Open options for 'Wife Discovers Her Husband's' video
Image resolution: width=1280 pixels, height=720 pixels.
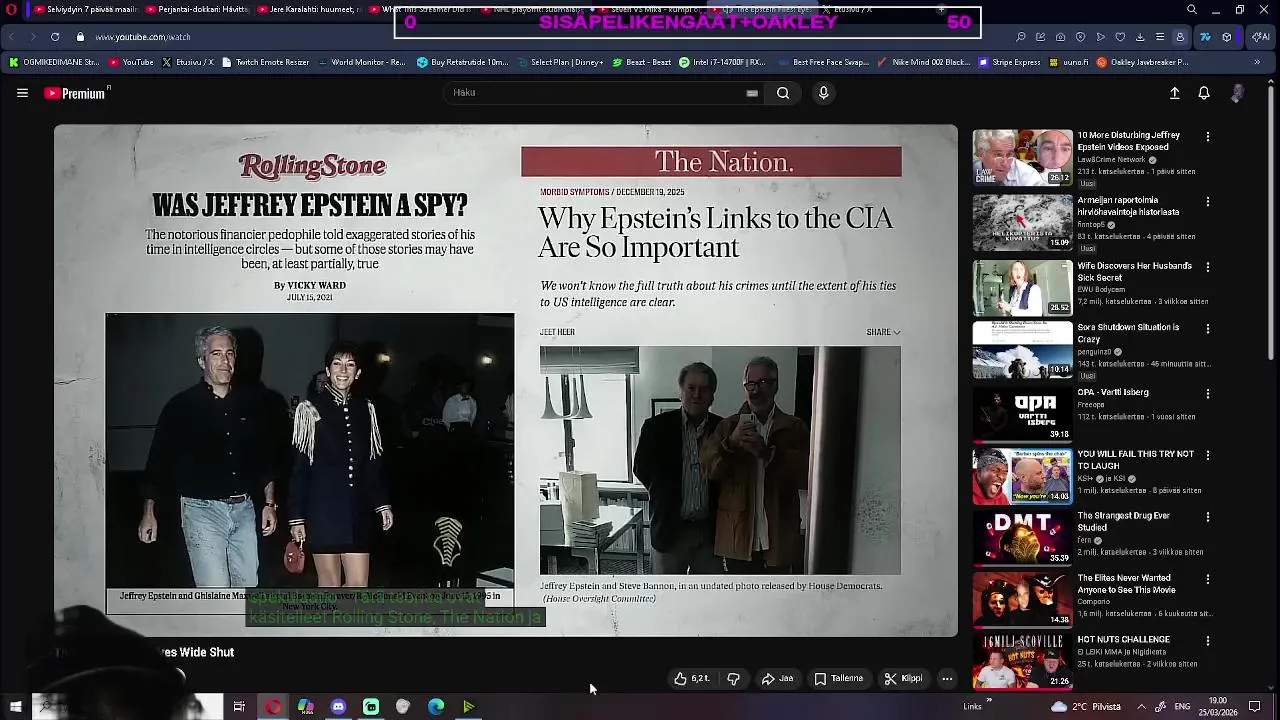pos(1208,268)
